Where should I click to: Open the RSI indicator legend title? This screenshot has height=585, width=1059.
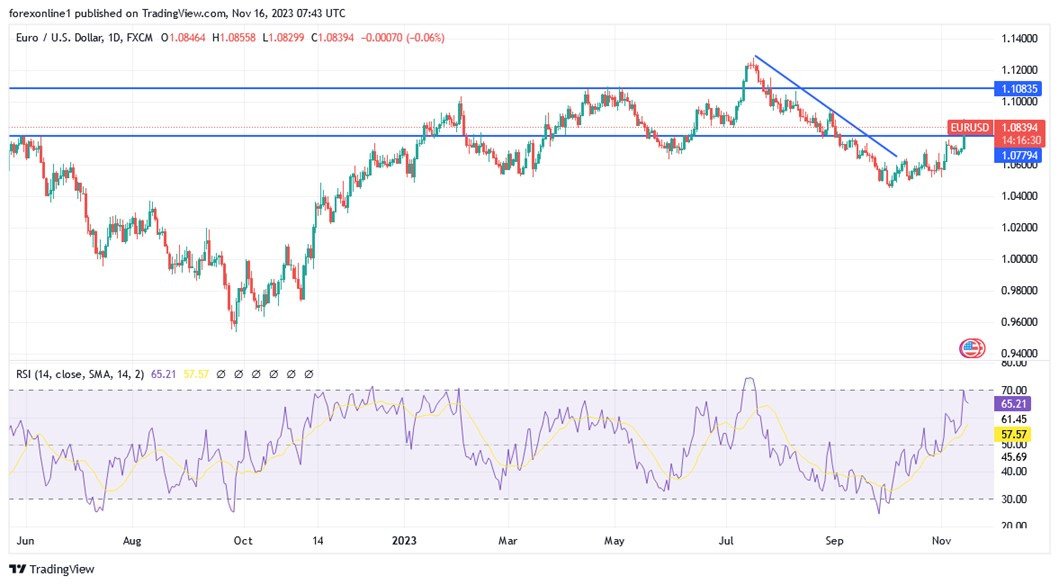pos(79,374)
